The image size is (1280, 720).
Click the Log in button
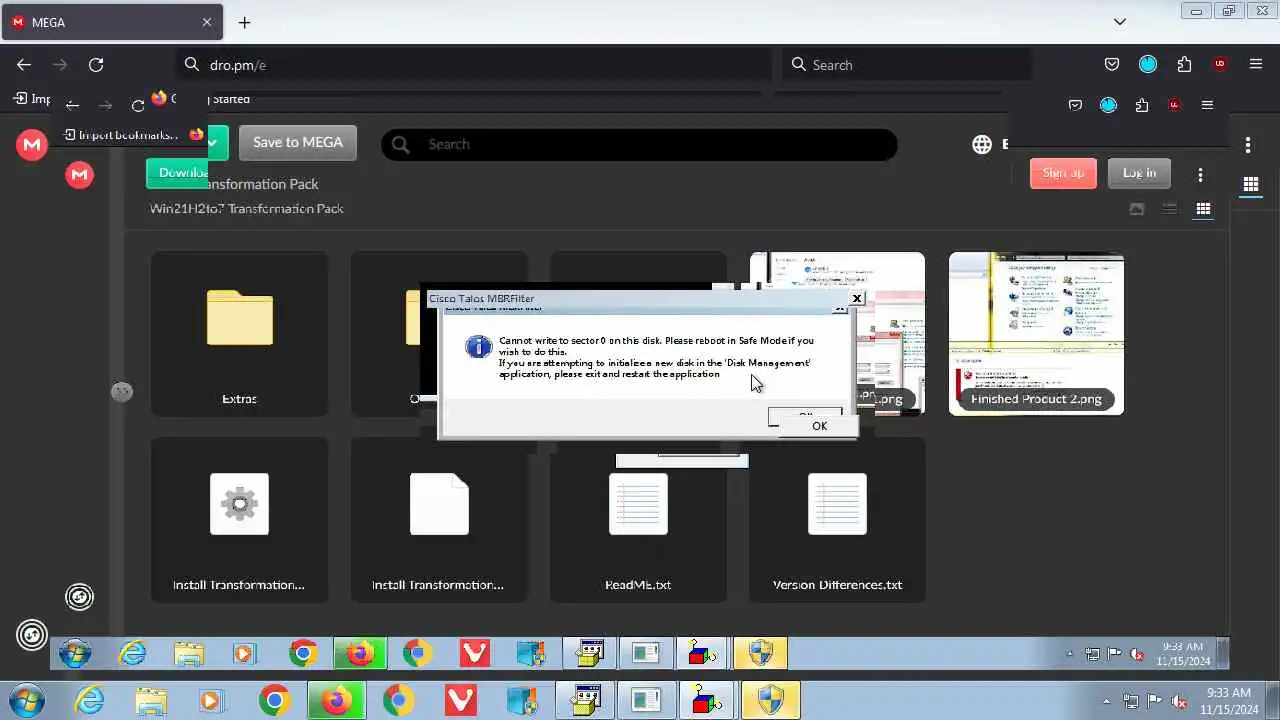[x=1139, y=173]
